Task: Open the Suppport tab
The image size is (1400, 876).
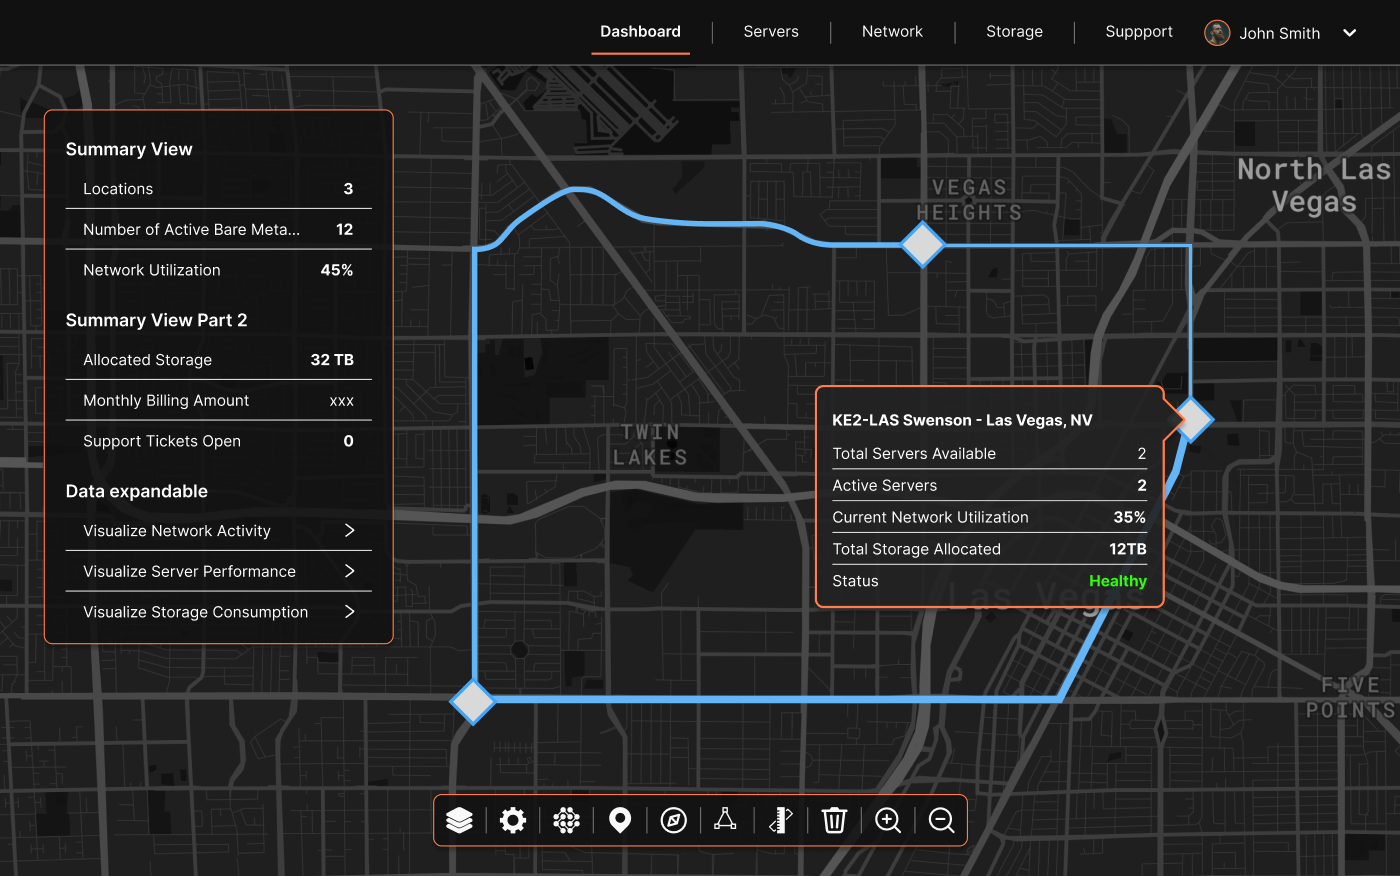Action: pyautogui.click(x=1139, y=32)
